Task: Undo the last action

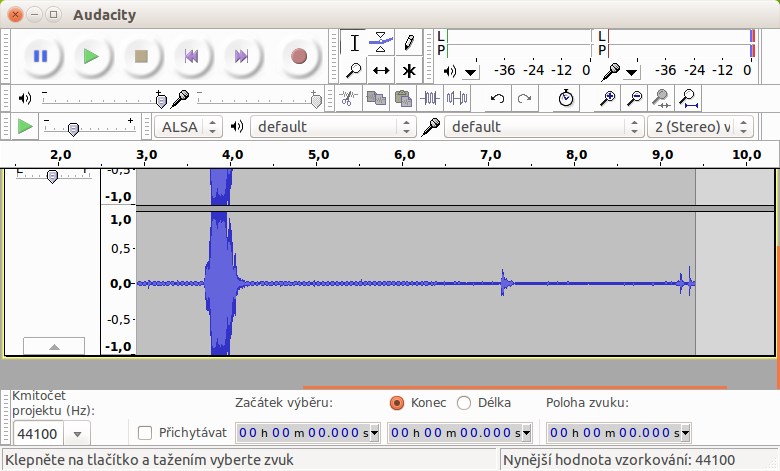Action: point(497,98)
